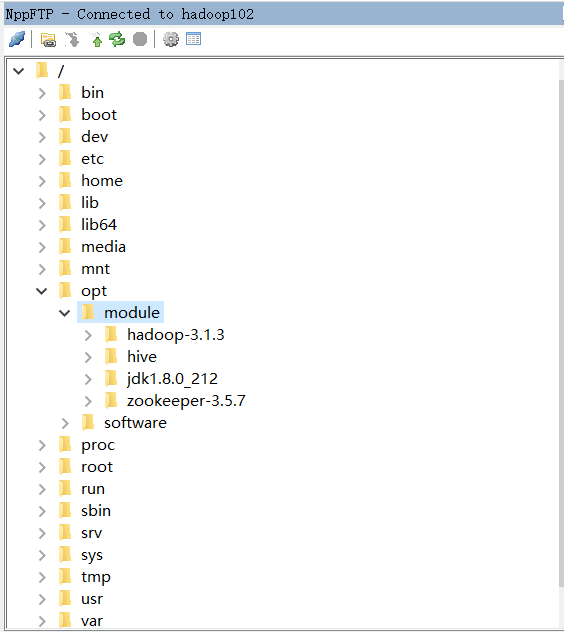Select the etc folder name

point(92,159)
